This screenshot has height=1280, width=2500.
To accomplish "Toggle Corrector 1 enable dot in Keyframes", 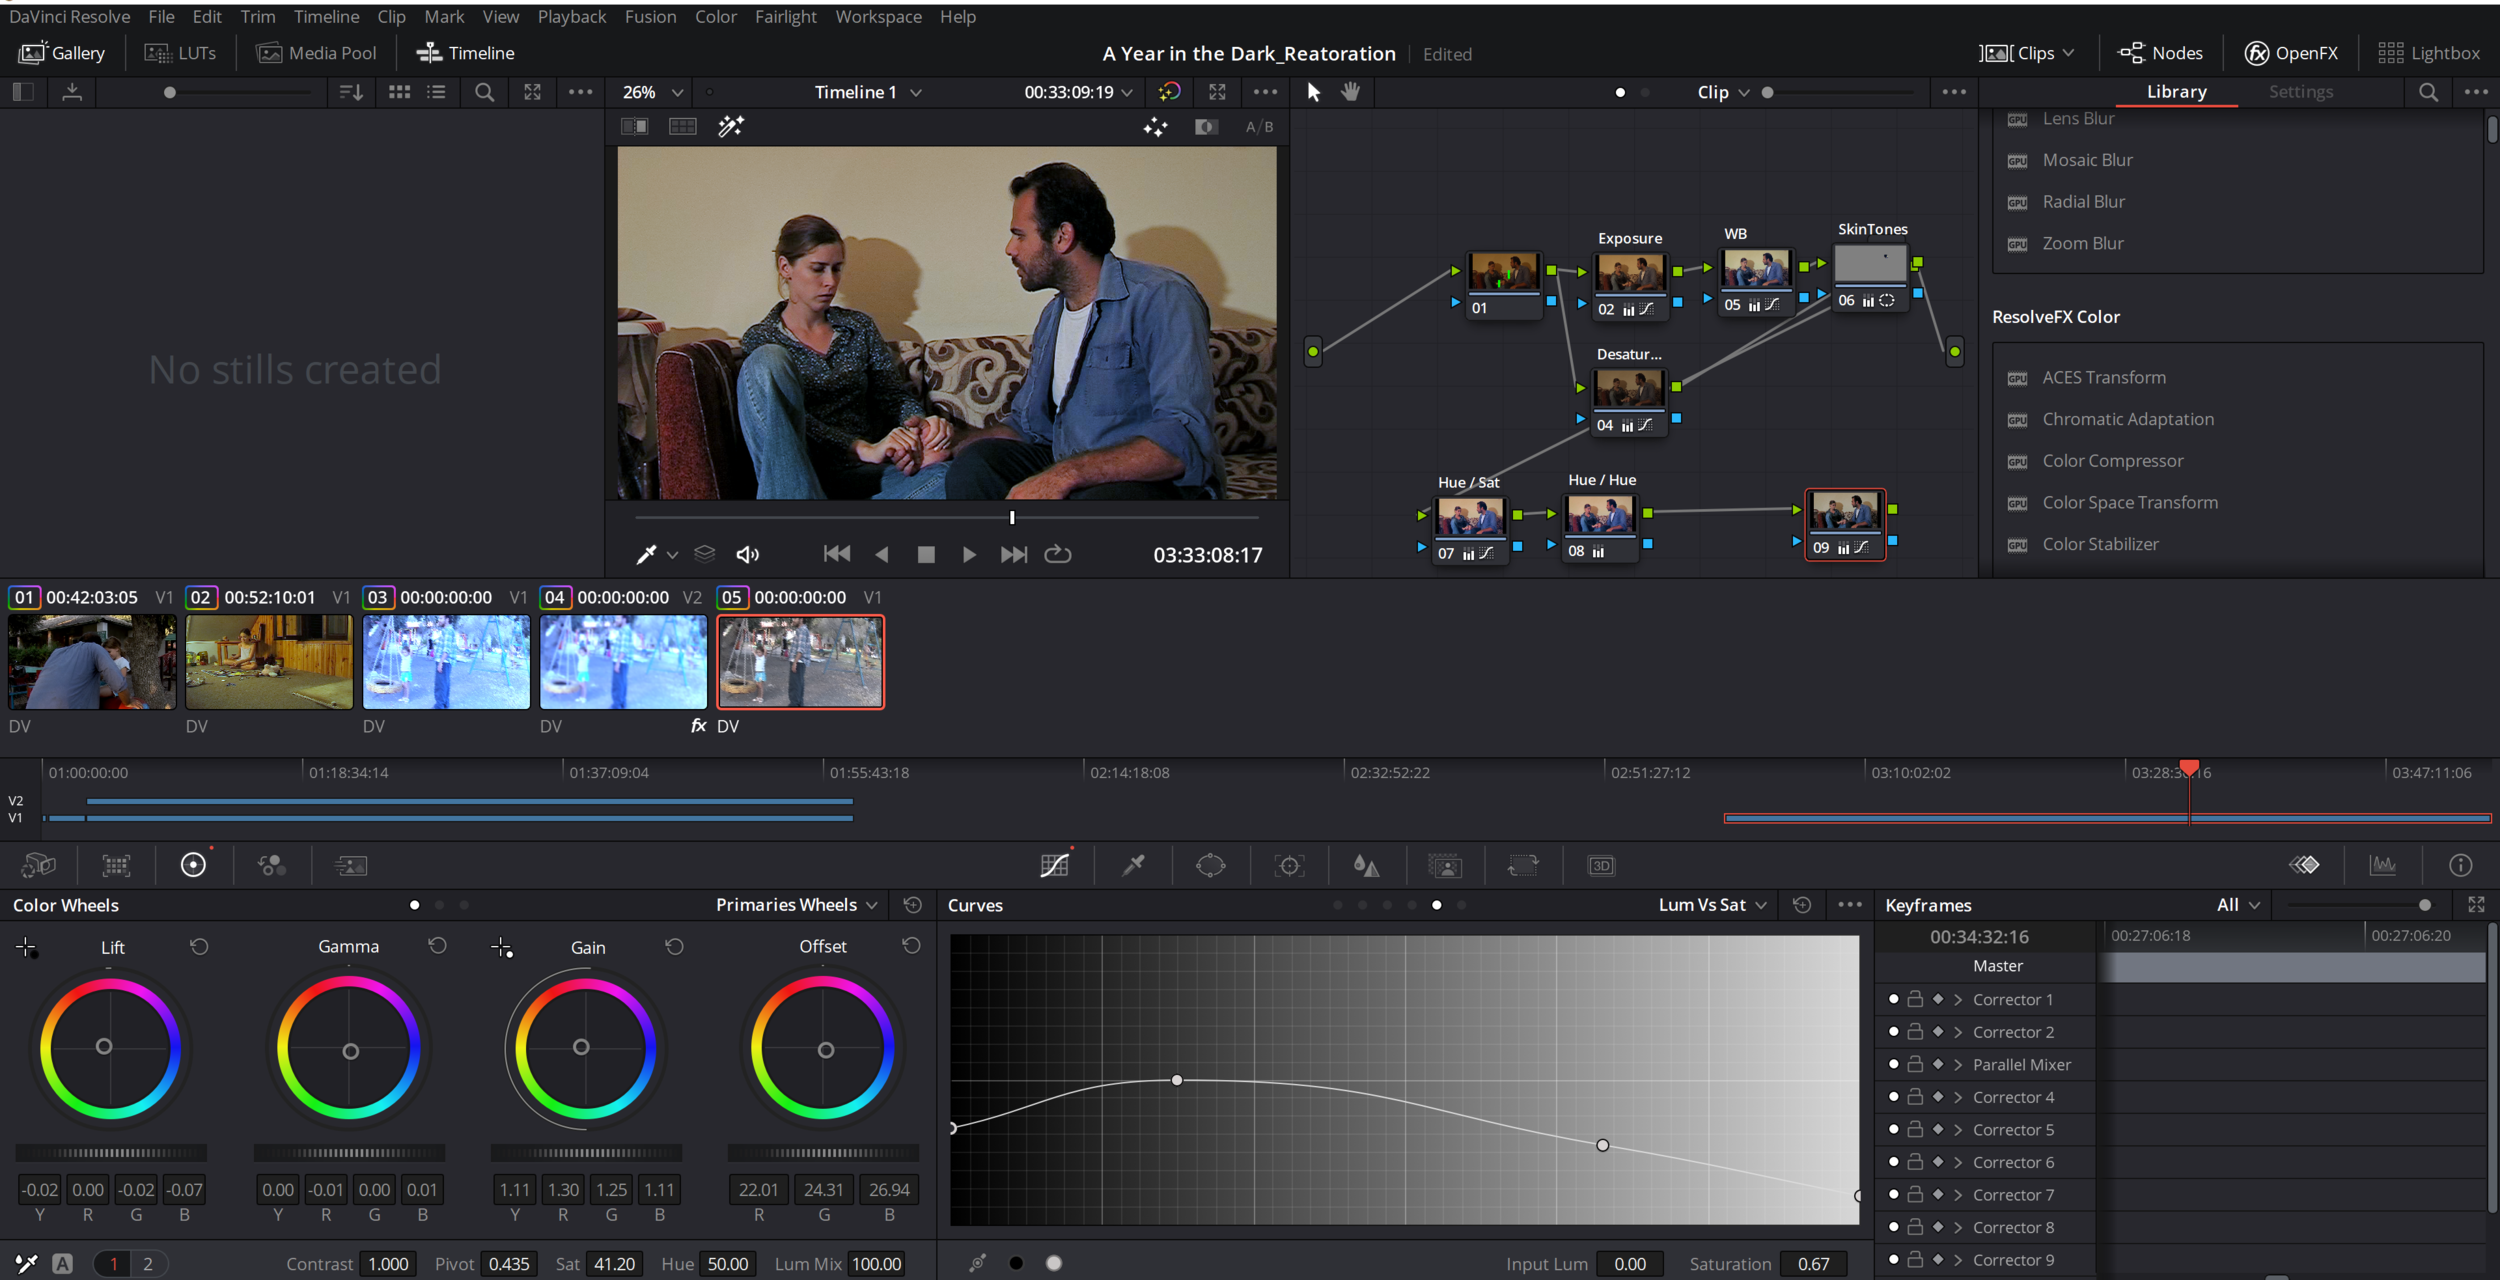I will click(1893, 999).
